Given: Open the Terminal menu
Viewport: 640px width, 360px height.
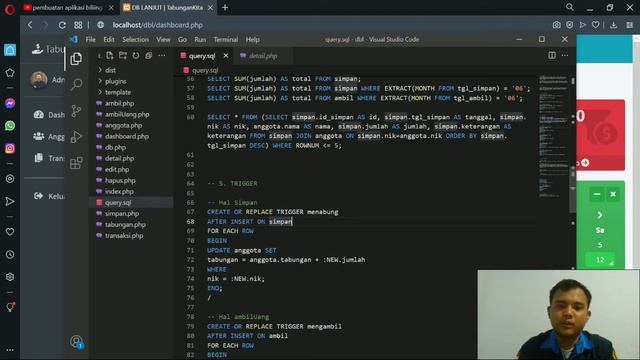Looking at the screenshot, I should pyautogui.click(x=226, y=40).
